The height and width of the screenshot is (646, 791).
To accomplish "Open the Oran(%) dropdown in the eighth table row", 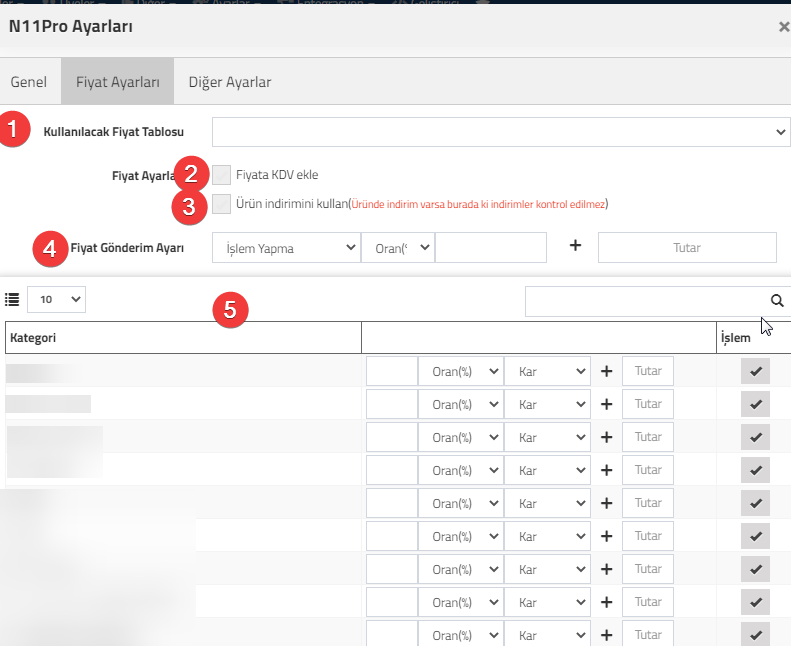I will (x=461, y=602).
